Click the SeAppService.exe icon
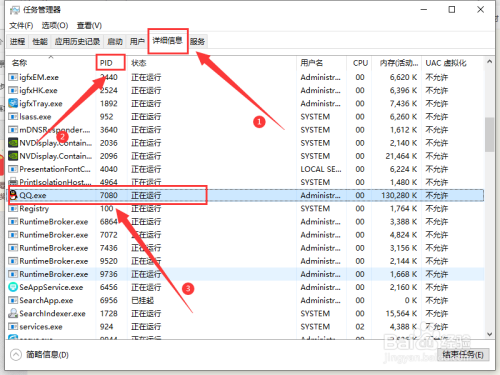The height and width of the screenshot is (375, 500). point(13,287)
